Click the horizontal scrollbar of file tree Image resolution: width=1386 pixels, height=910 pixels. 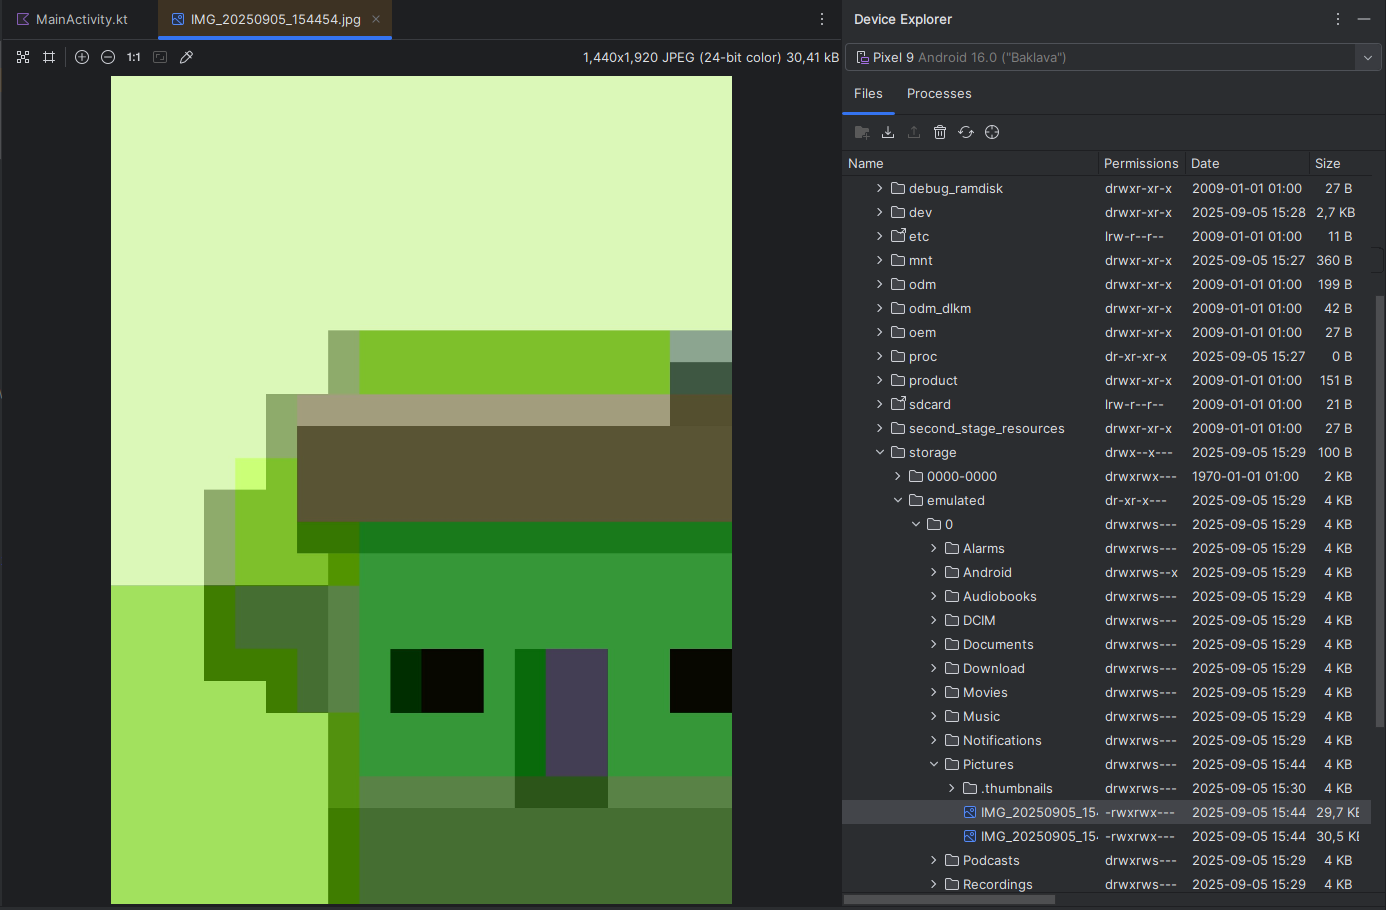[x=949, y=899]
